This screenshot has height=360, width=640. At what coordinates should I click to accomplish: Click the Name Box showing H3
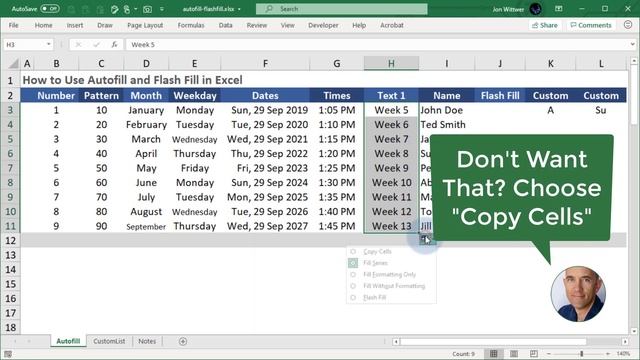pyautogui.click(x=24, y=44)
